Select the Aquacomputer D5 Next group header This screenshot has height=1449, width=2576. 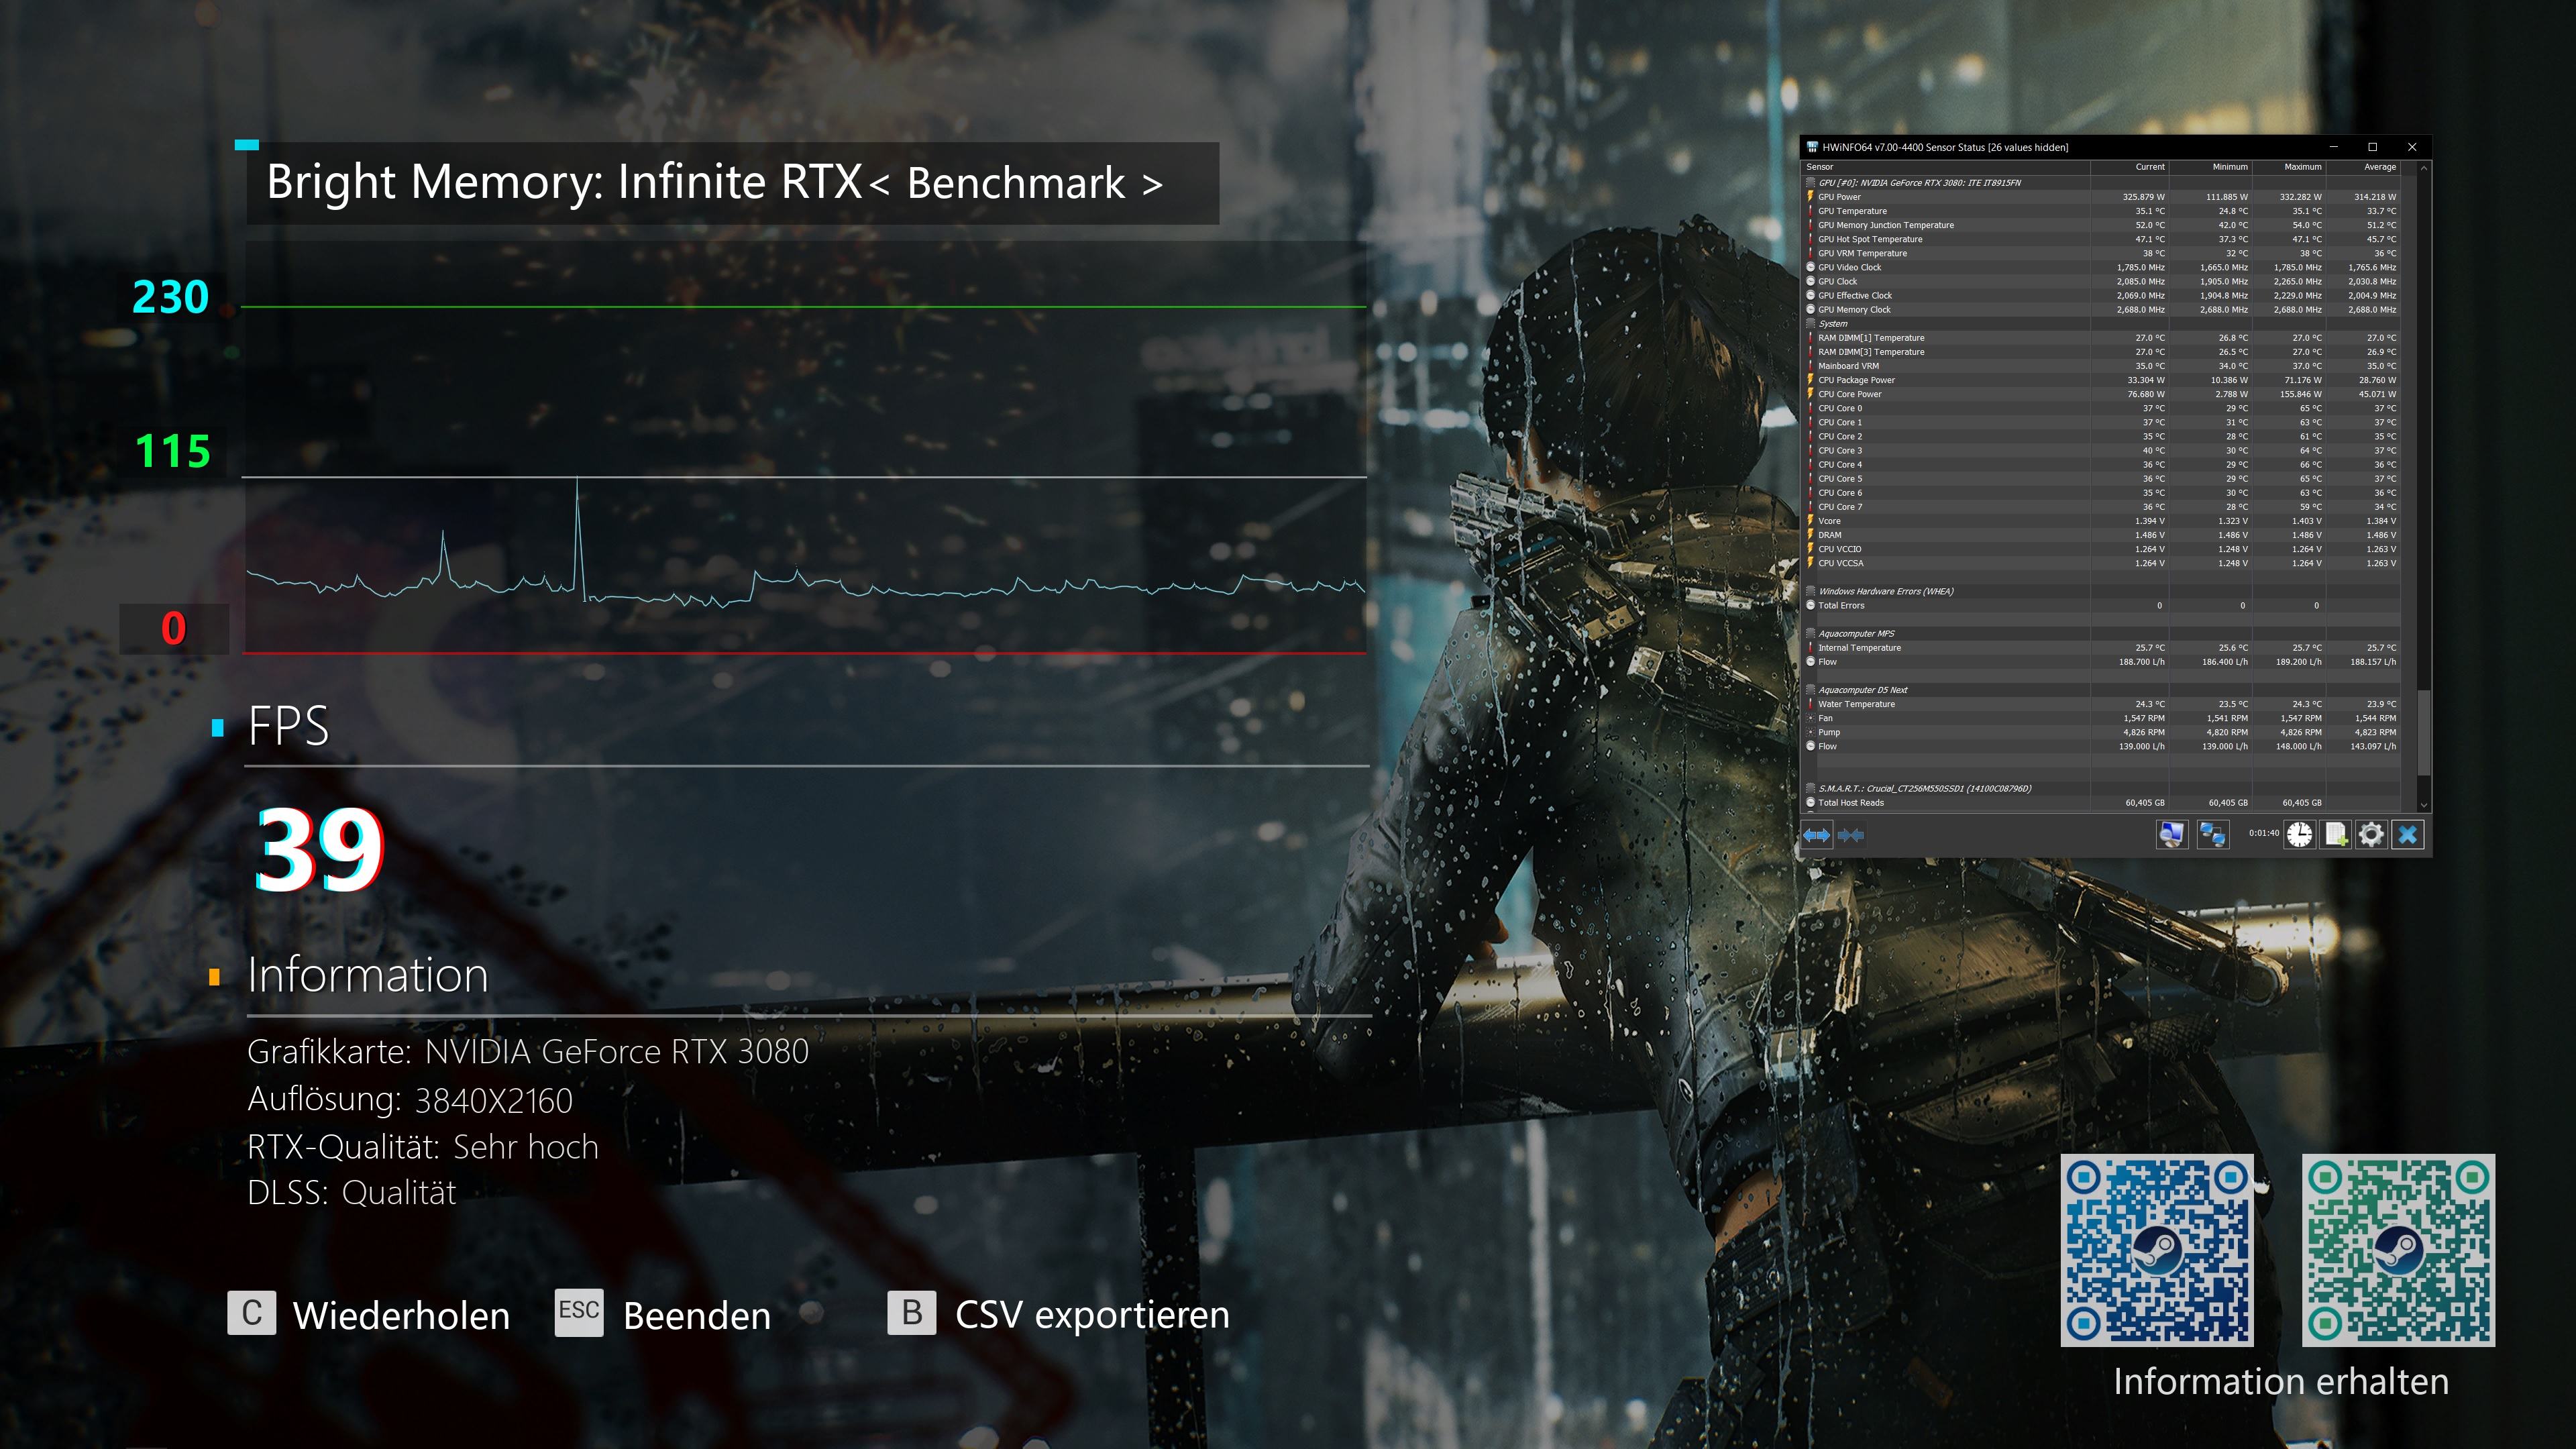(x=1862, y=690)
